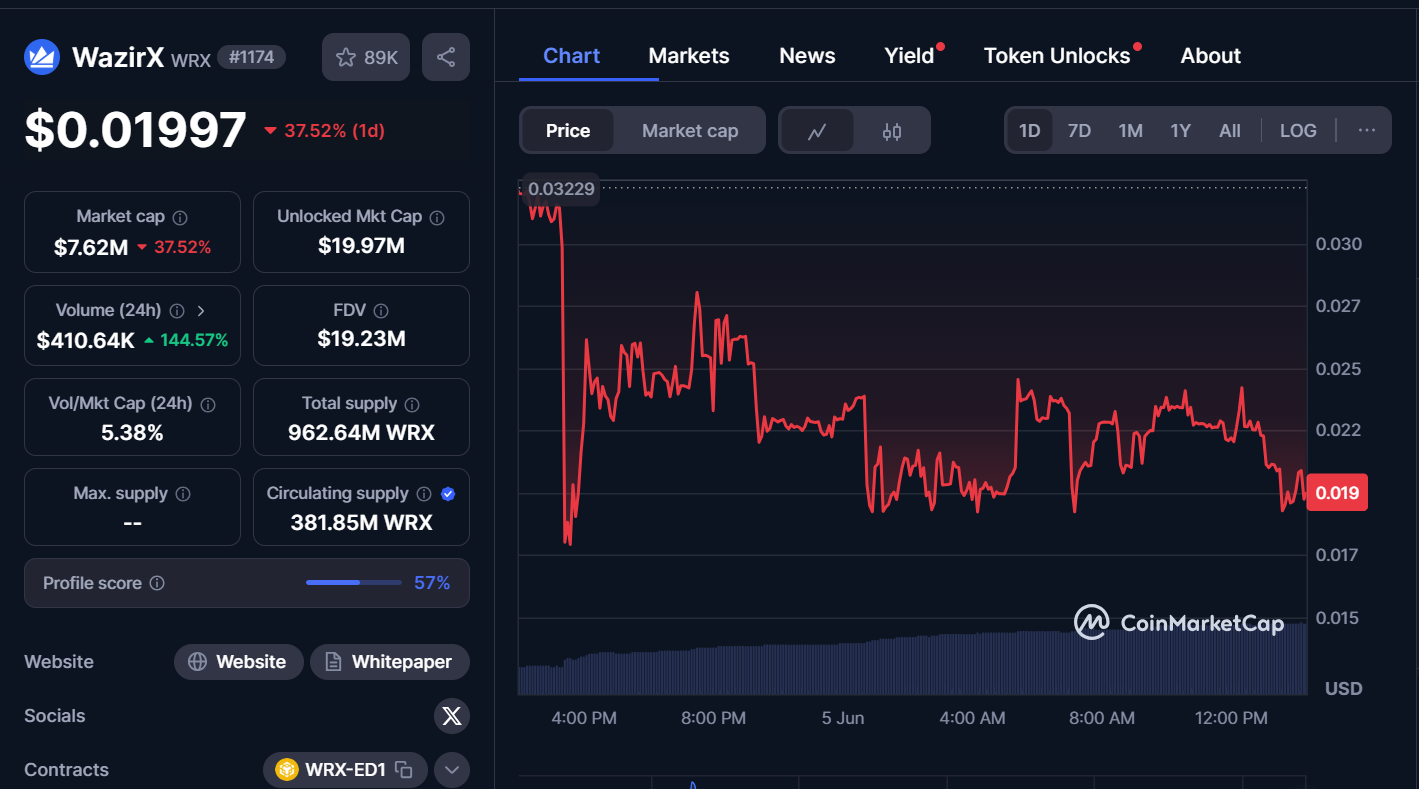
Task: Click the 37.52% (1d) change text
Action: (334, 131)
